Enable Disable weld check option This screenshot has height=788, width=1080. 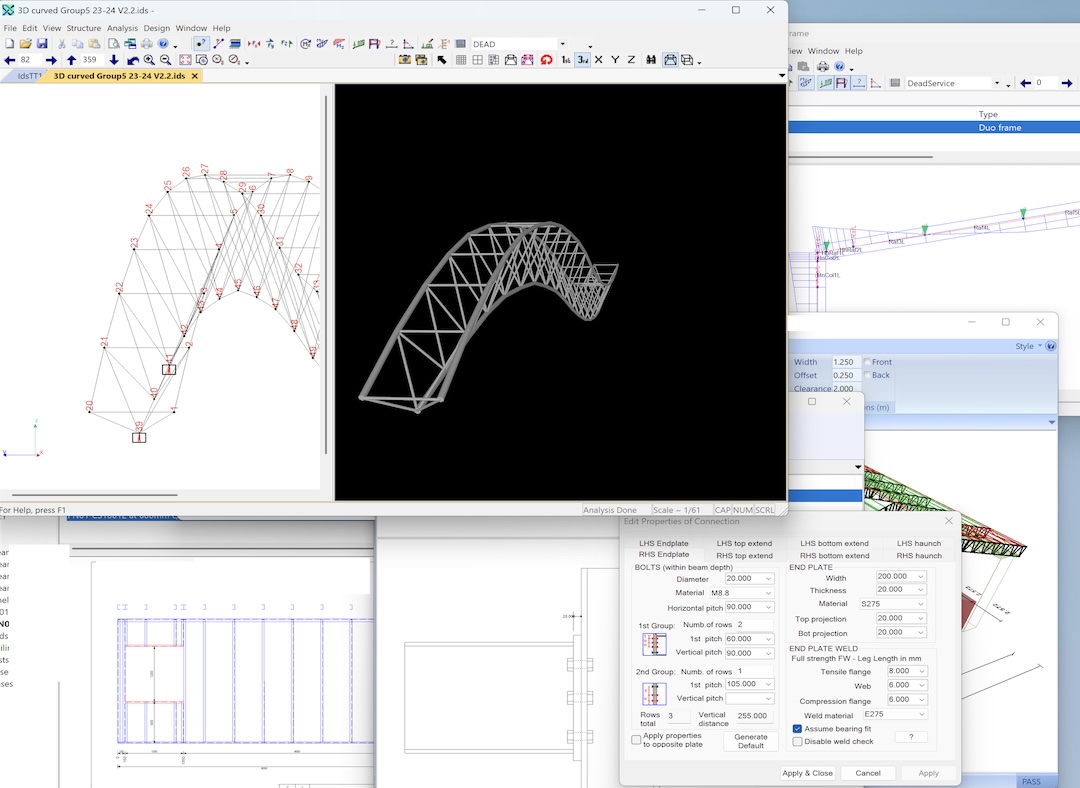click(x=797, y=741)
